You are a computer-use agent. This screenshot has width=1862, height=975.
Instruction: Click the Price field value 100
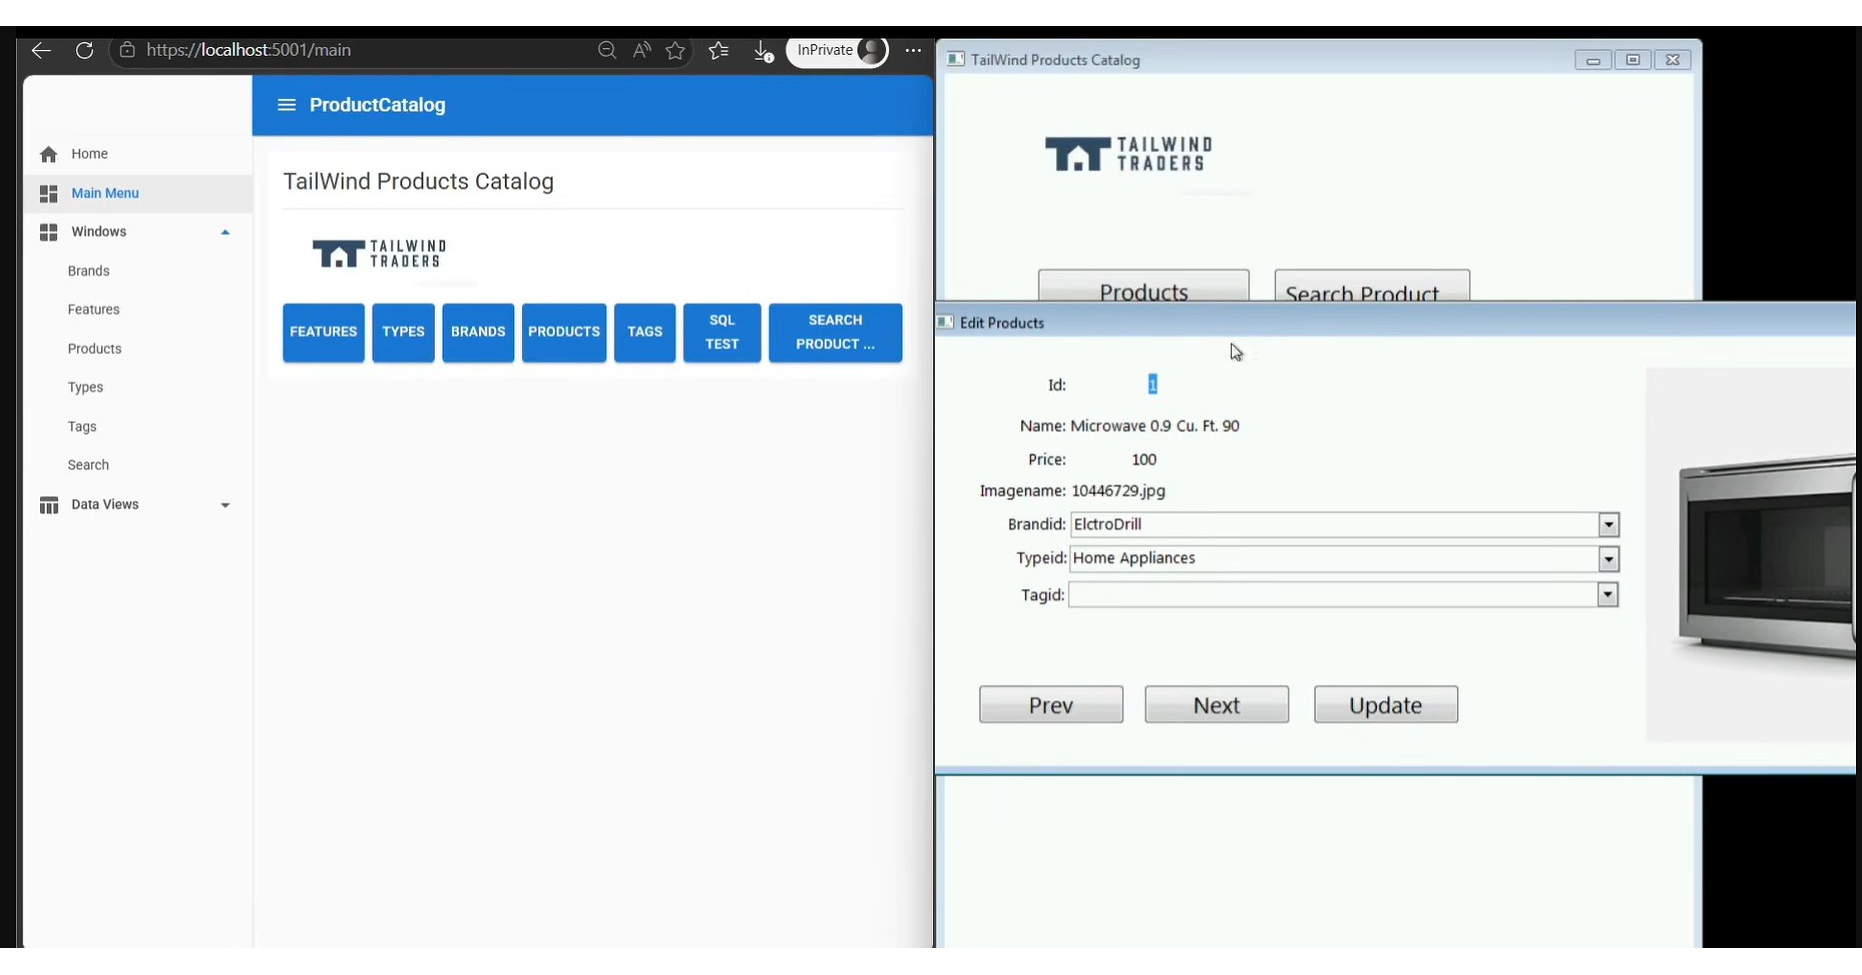(x=1144, y=460)
